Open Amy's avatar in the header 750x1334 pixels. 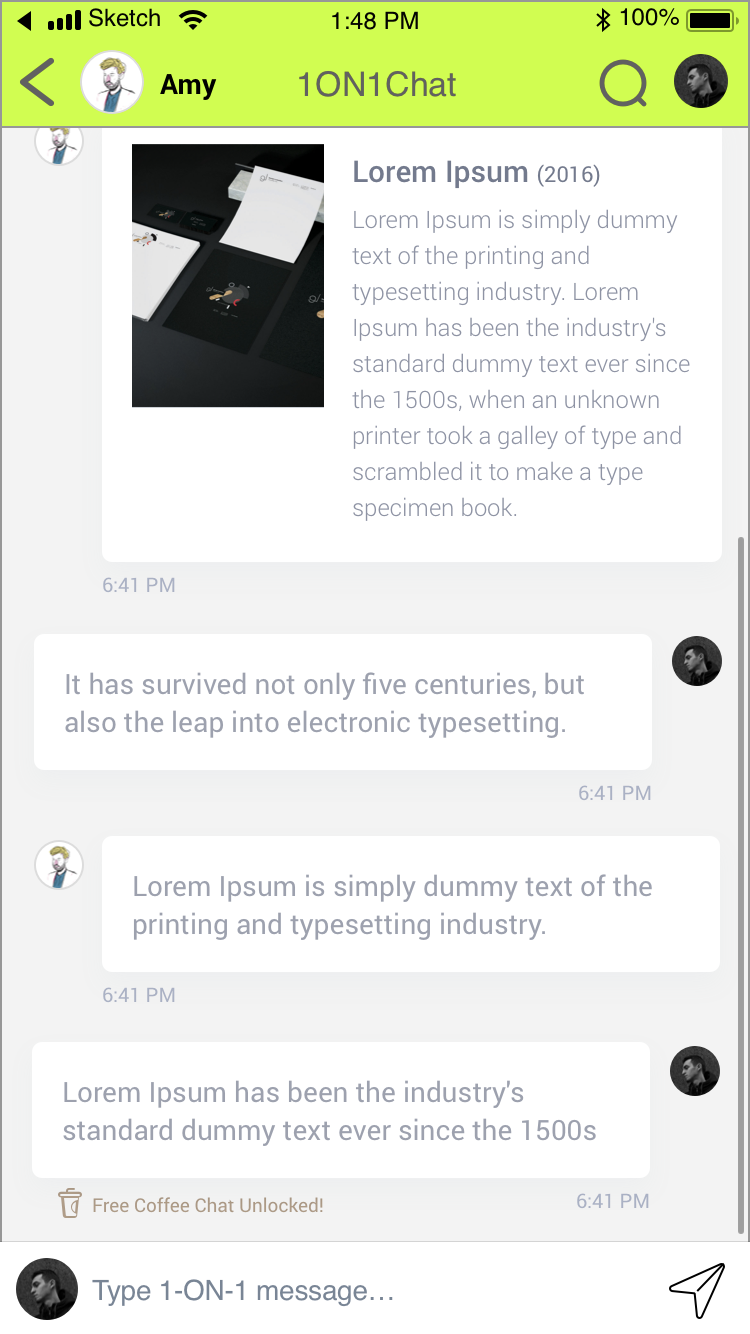[x=112, y=82]
